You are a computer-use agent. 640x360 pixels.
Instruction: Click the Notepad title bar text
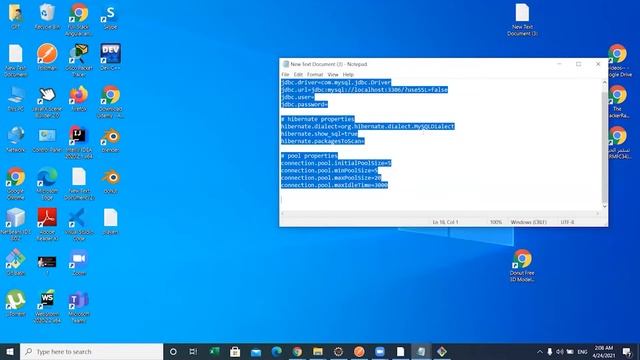(329, 64)
